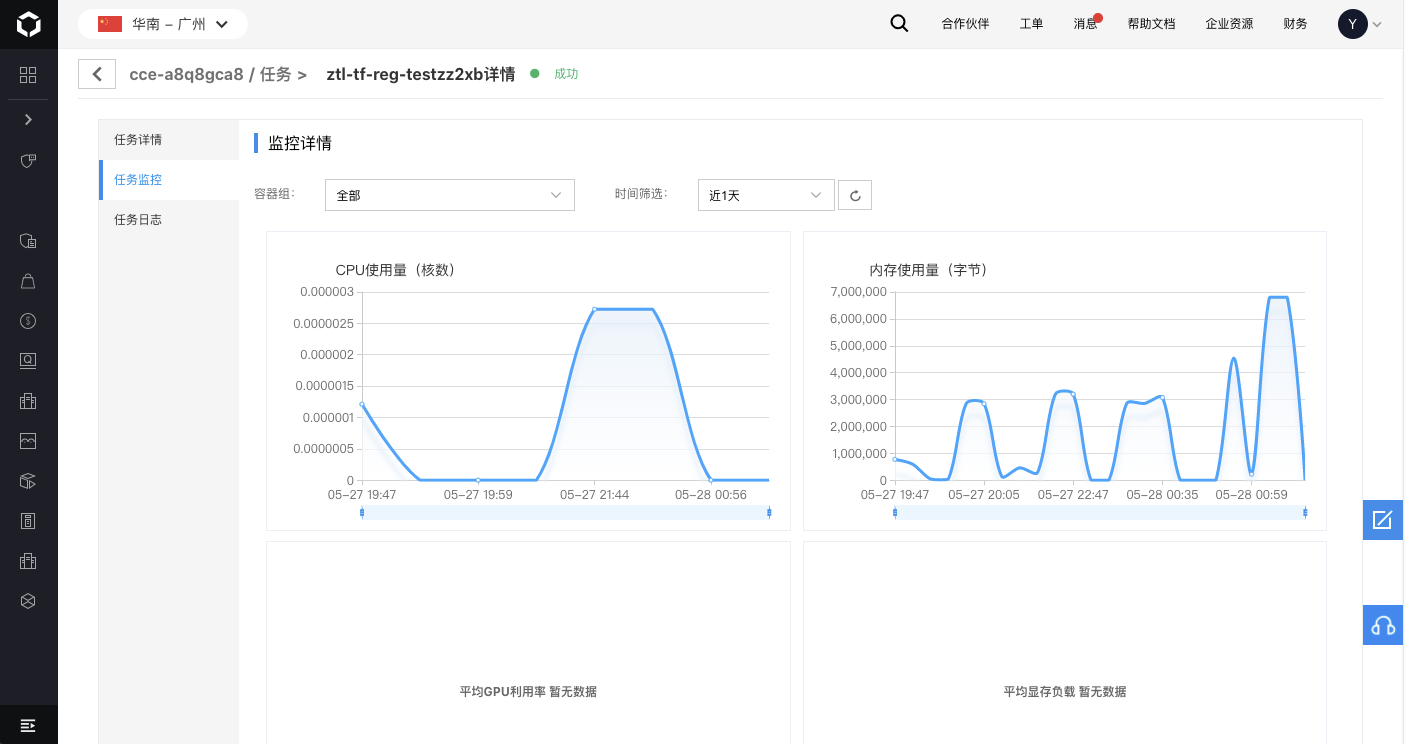Viewport: 1405px width, 744px height.
Task: Click right handle of CPU chart zoom slider
Action: (x=769, y=512)
